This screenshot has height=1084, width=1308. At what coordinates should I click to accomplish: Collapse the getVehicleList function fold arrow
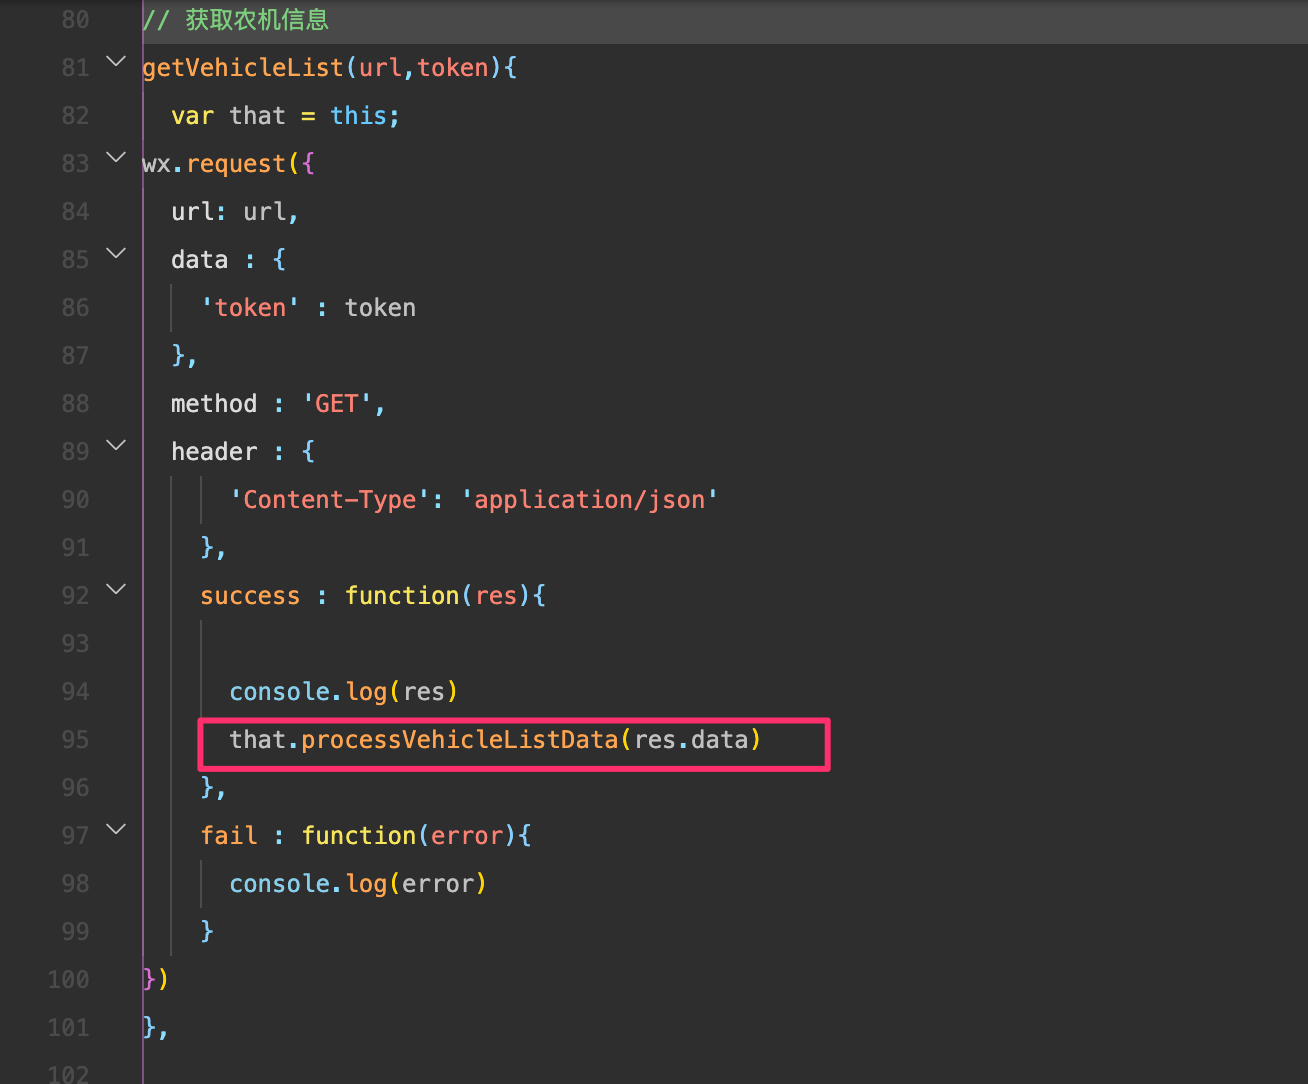coord(116,62)
